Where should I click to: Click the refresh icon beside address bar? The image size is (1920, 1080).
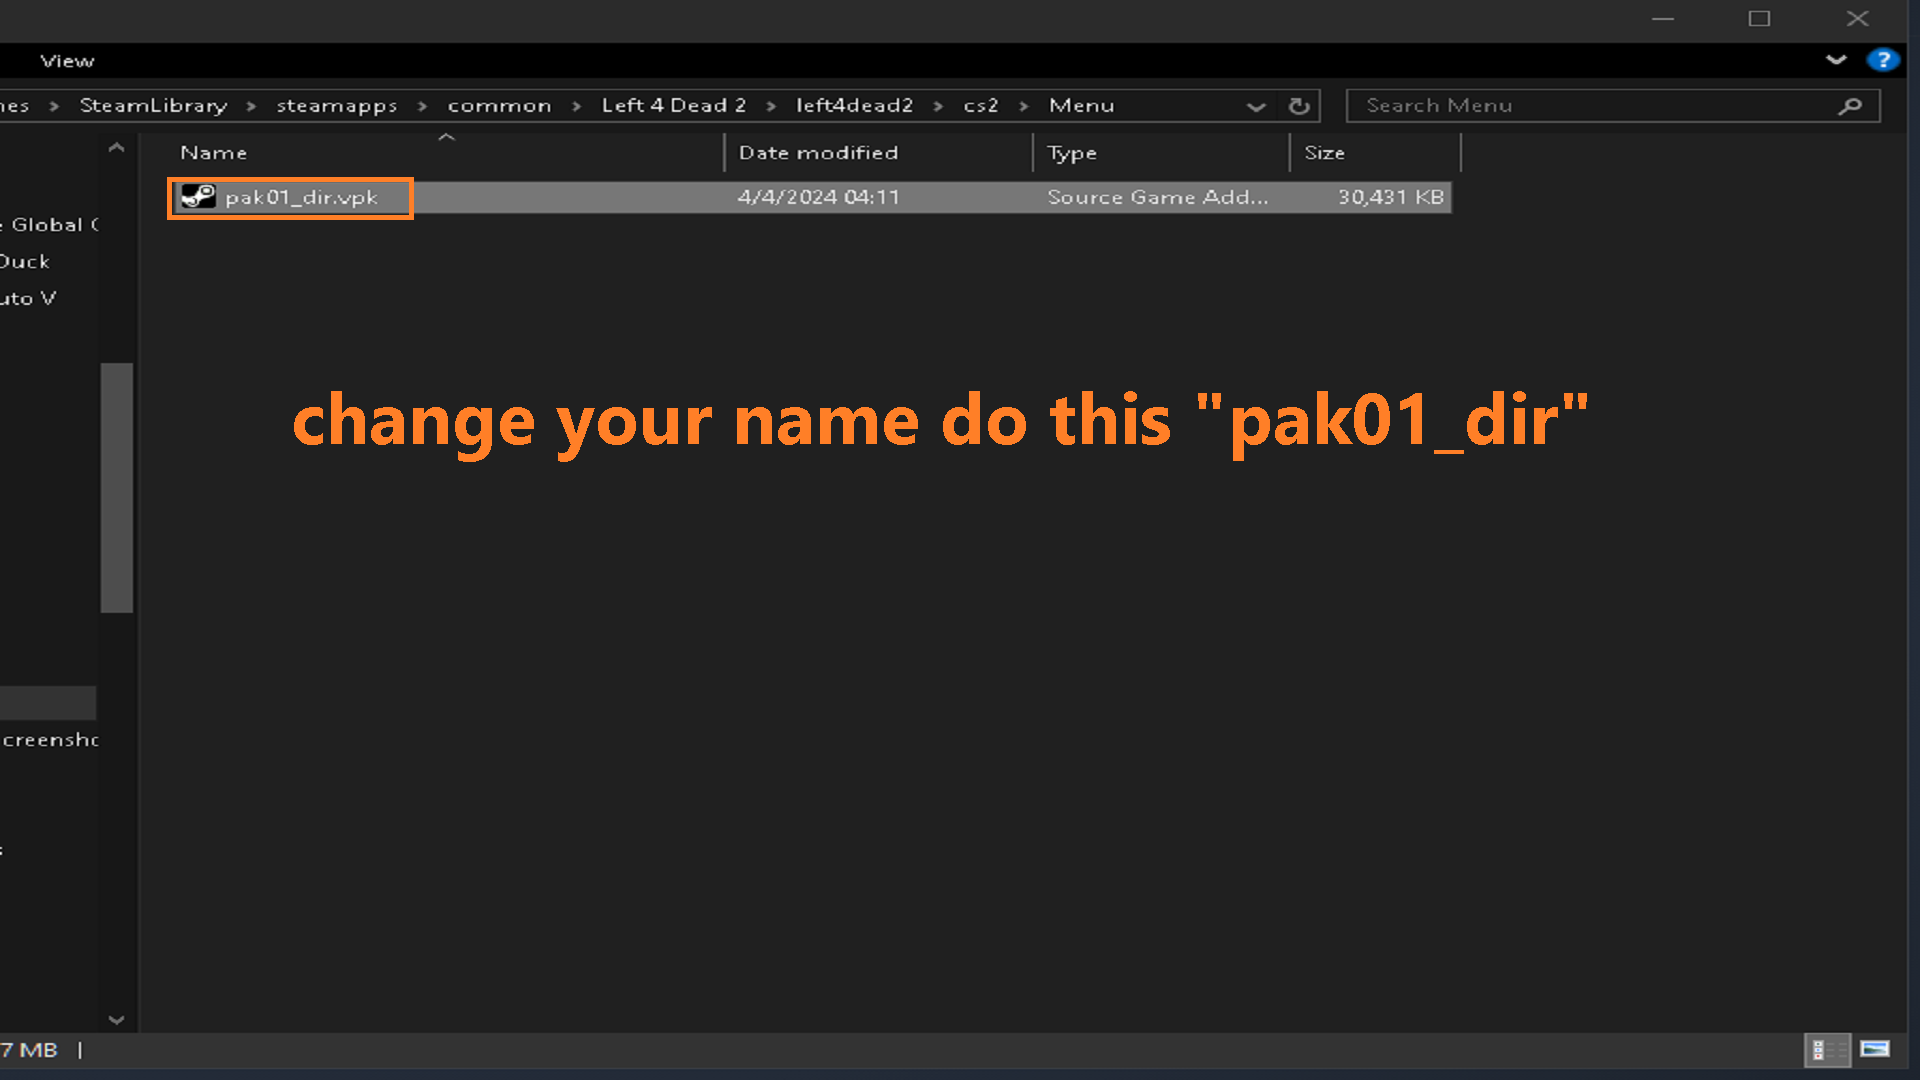point(1298,106)
